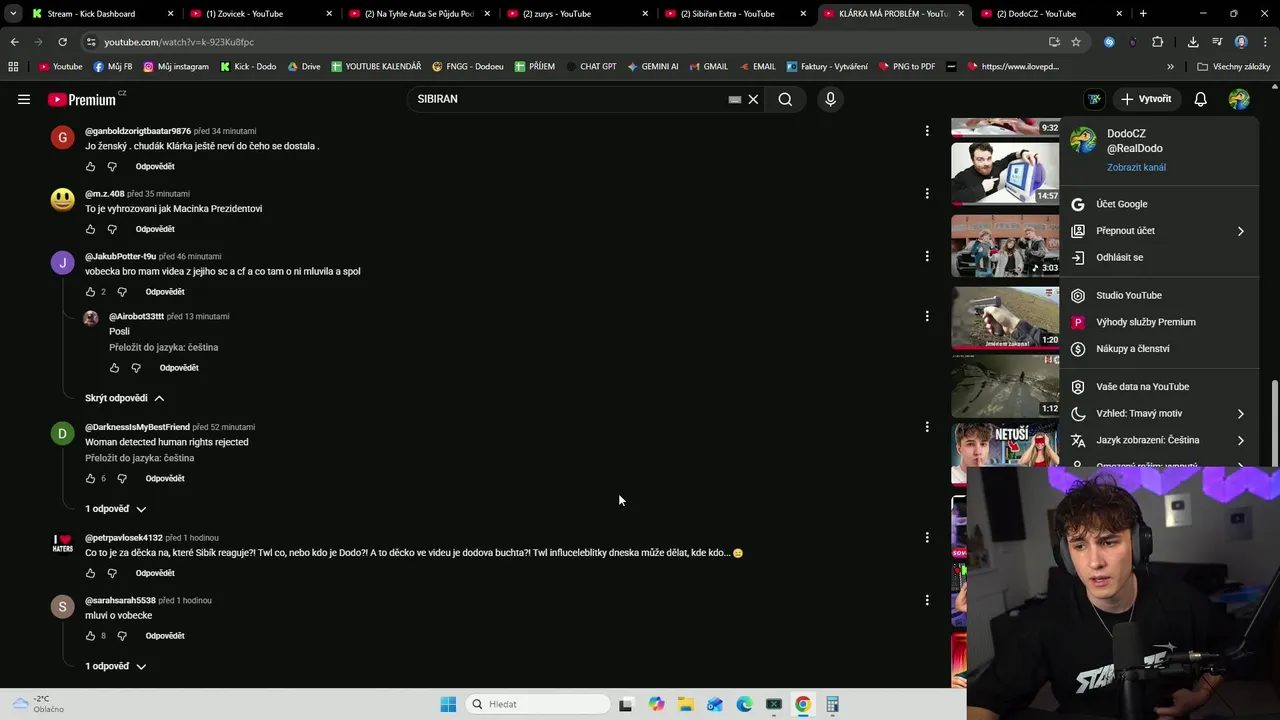Clear the SIBIRAN search text
This screenshot has height=720, width=1280.
pos(753,99)
